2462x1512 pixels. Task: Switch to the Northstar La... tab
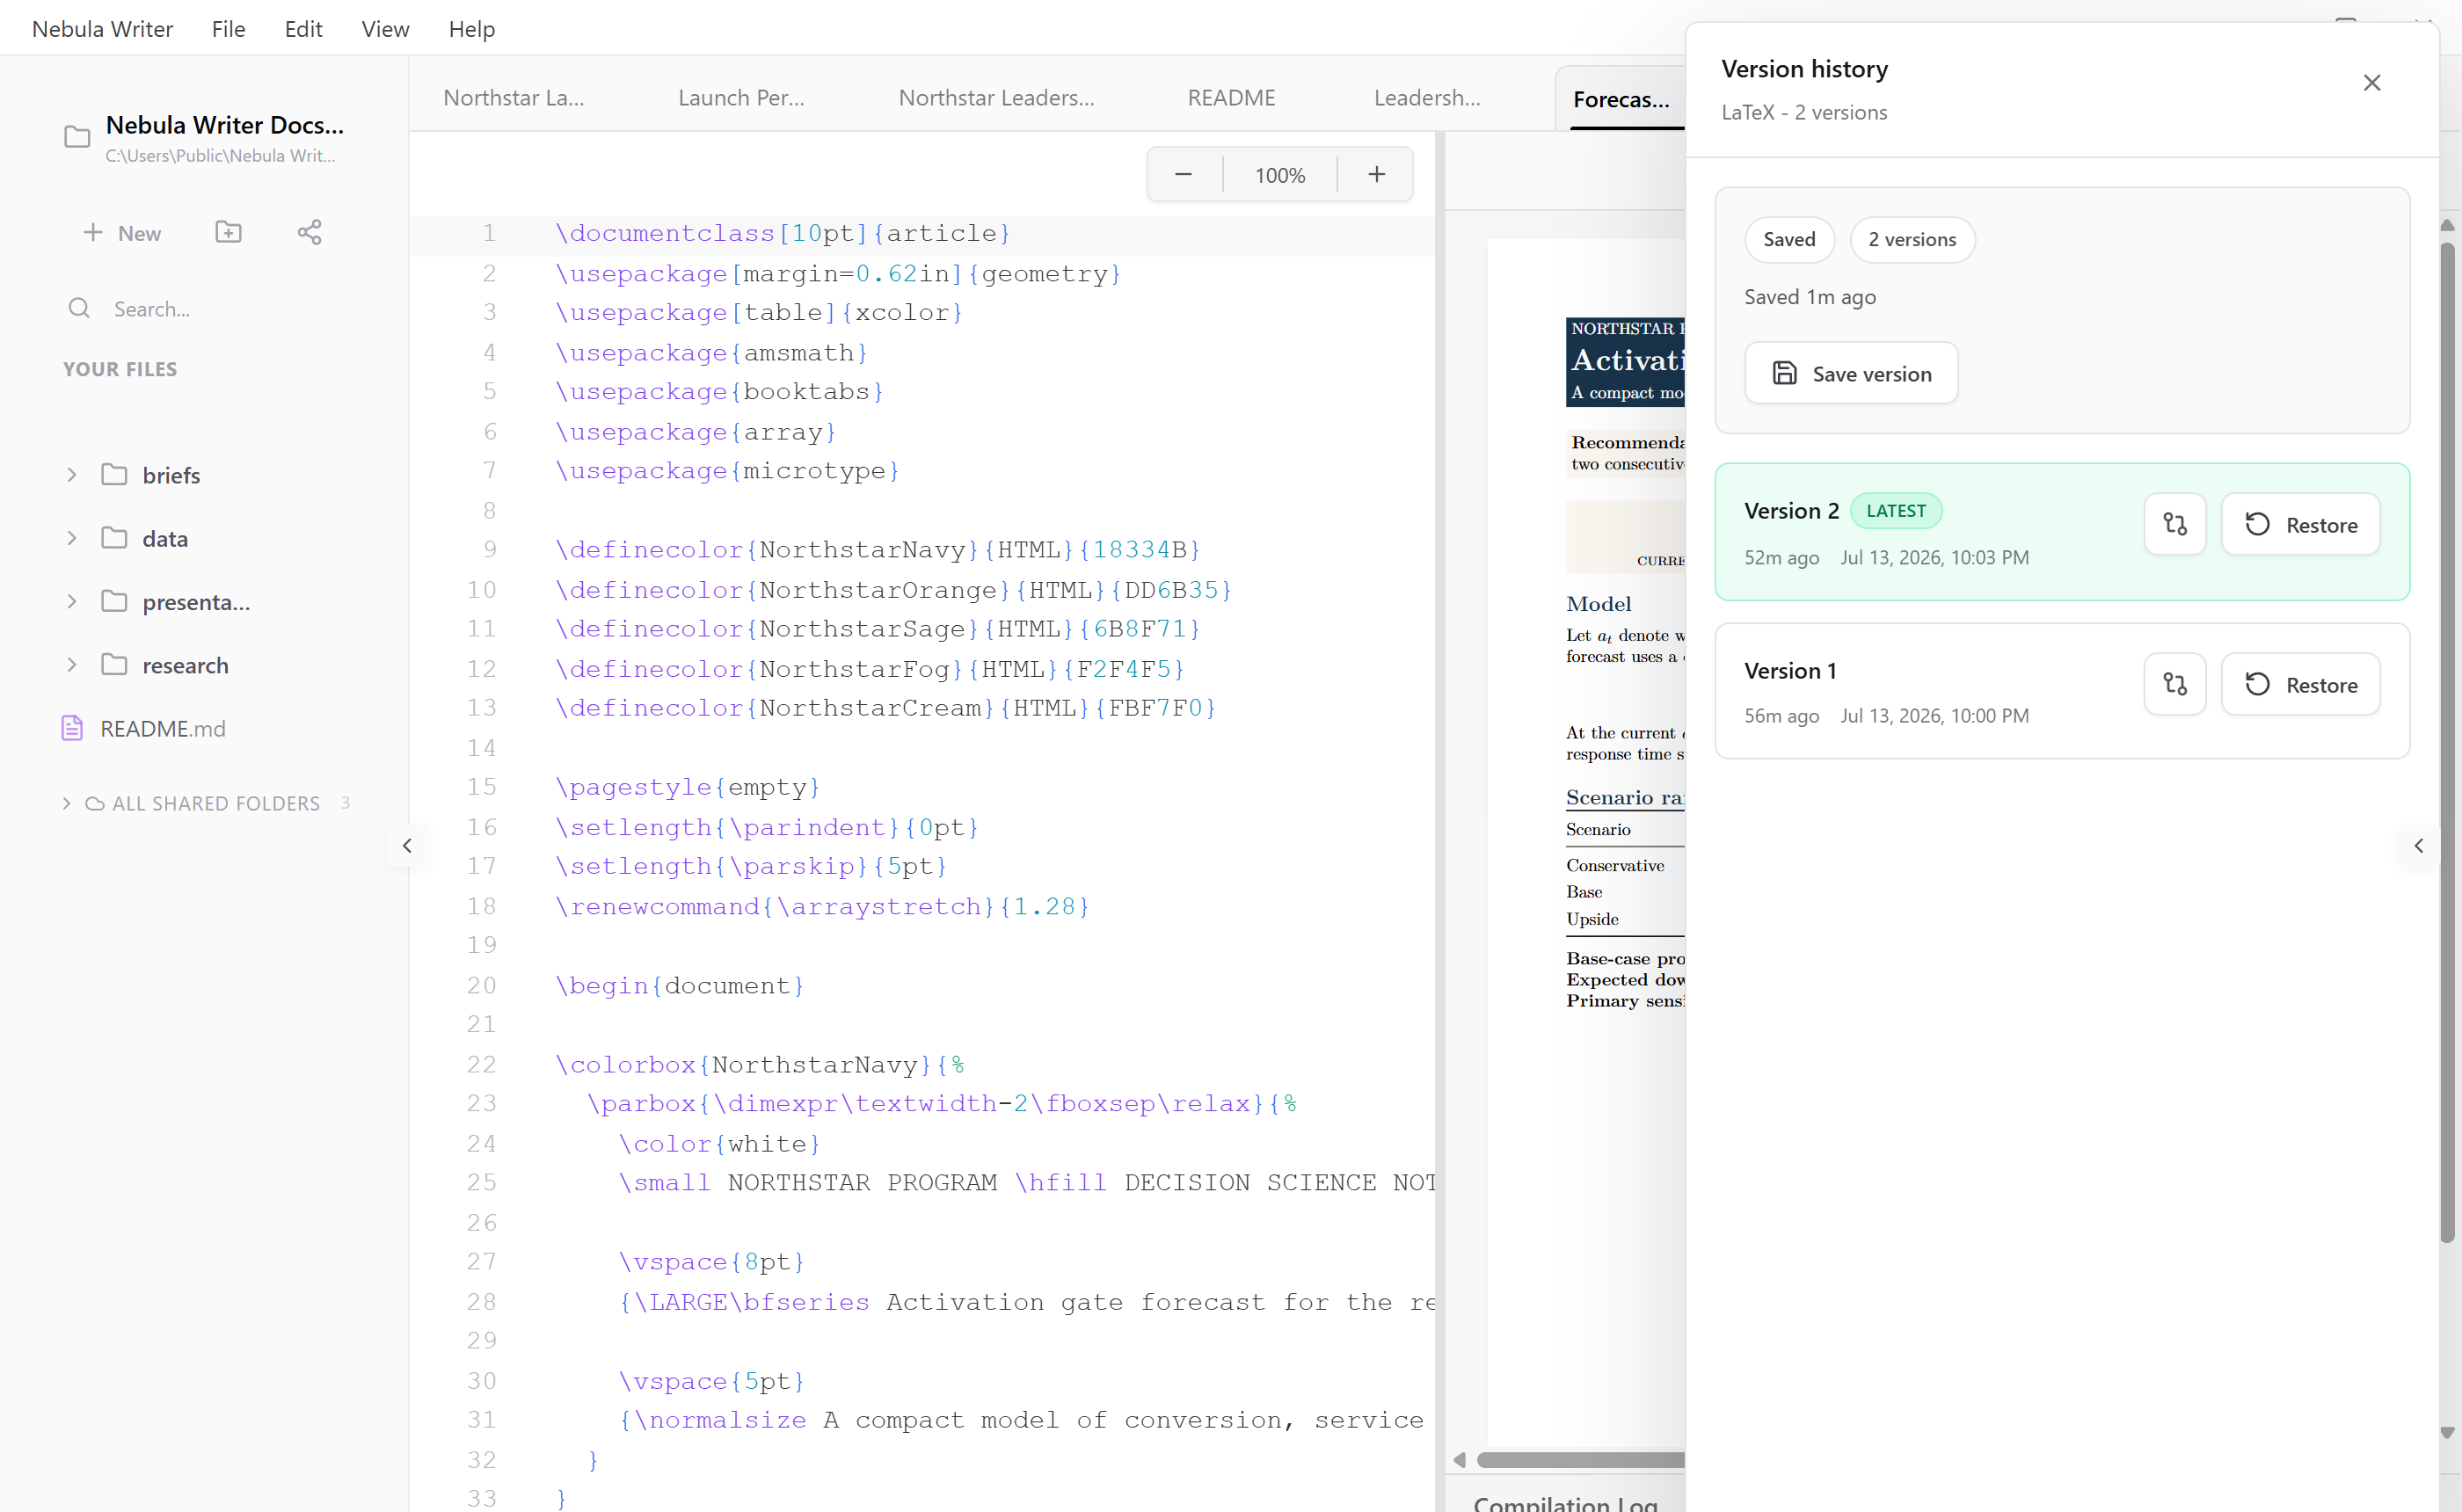click(x=513, y=98)
